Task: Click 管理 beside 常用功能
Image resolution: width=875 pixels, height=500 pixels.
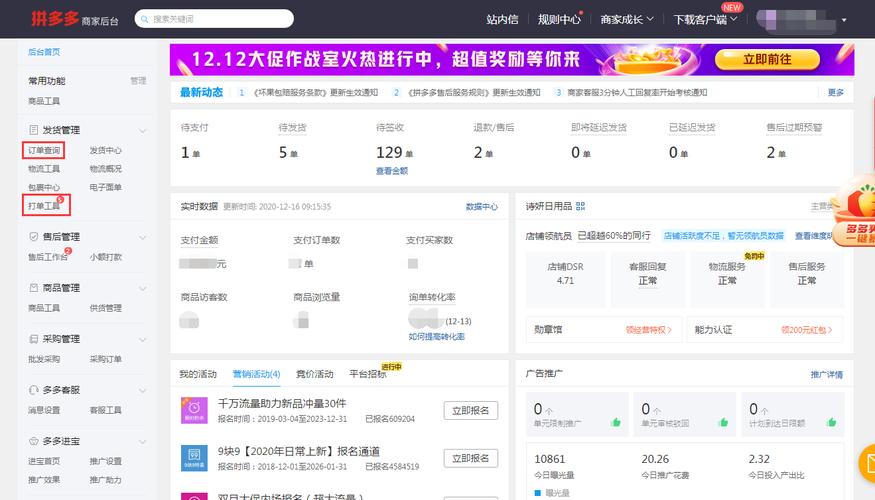Action: (138, 81)
